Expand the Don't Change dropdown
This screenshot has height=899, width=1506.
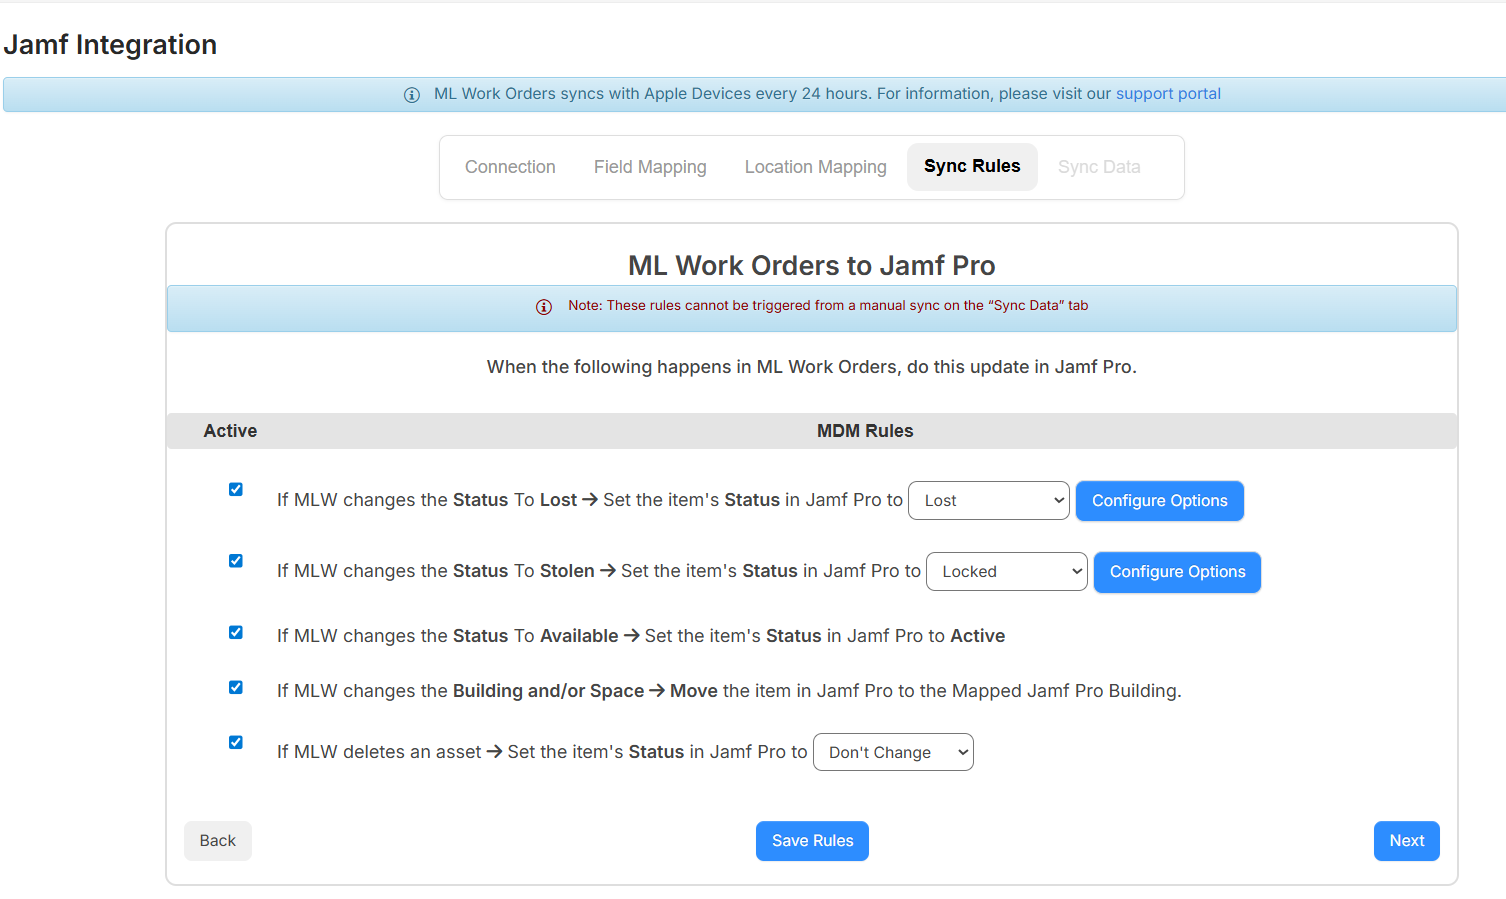pyautogui.click(x=893, y=752)
